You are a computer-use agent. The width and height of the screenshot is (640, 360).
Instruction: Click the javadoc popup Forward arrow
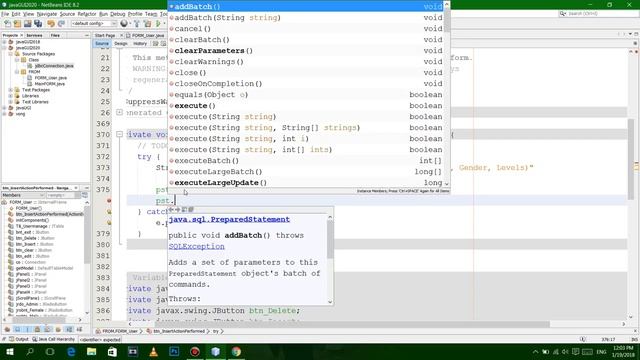[178, 209]
